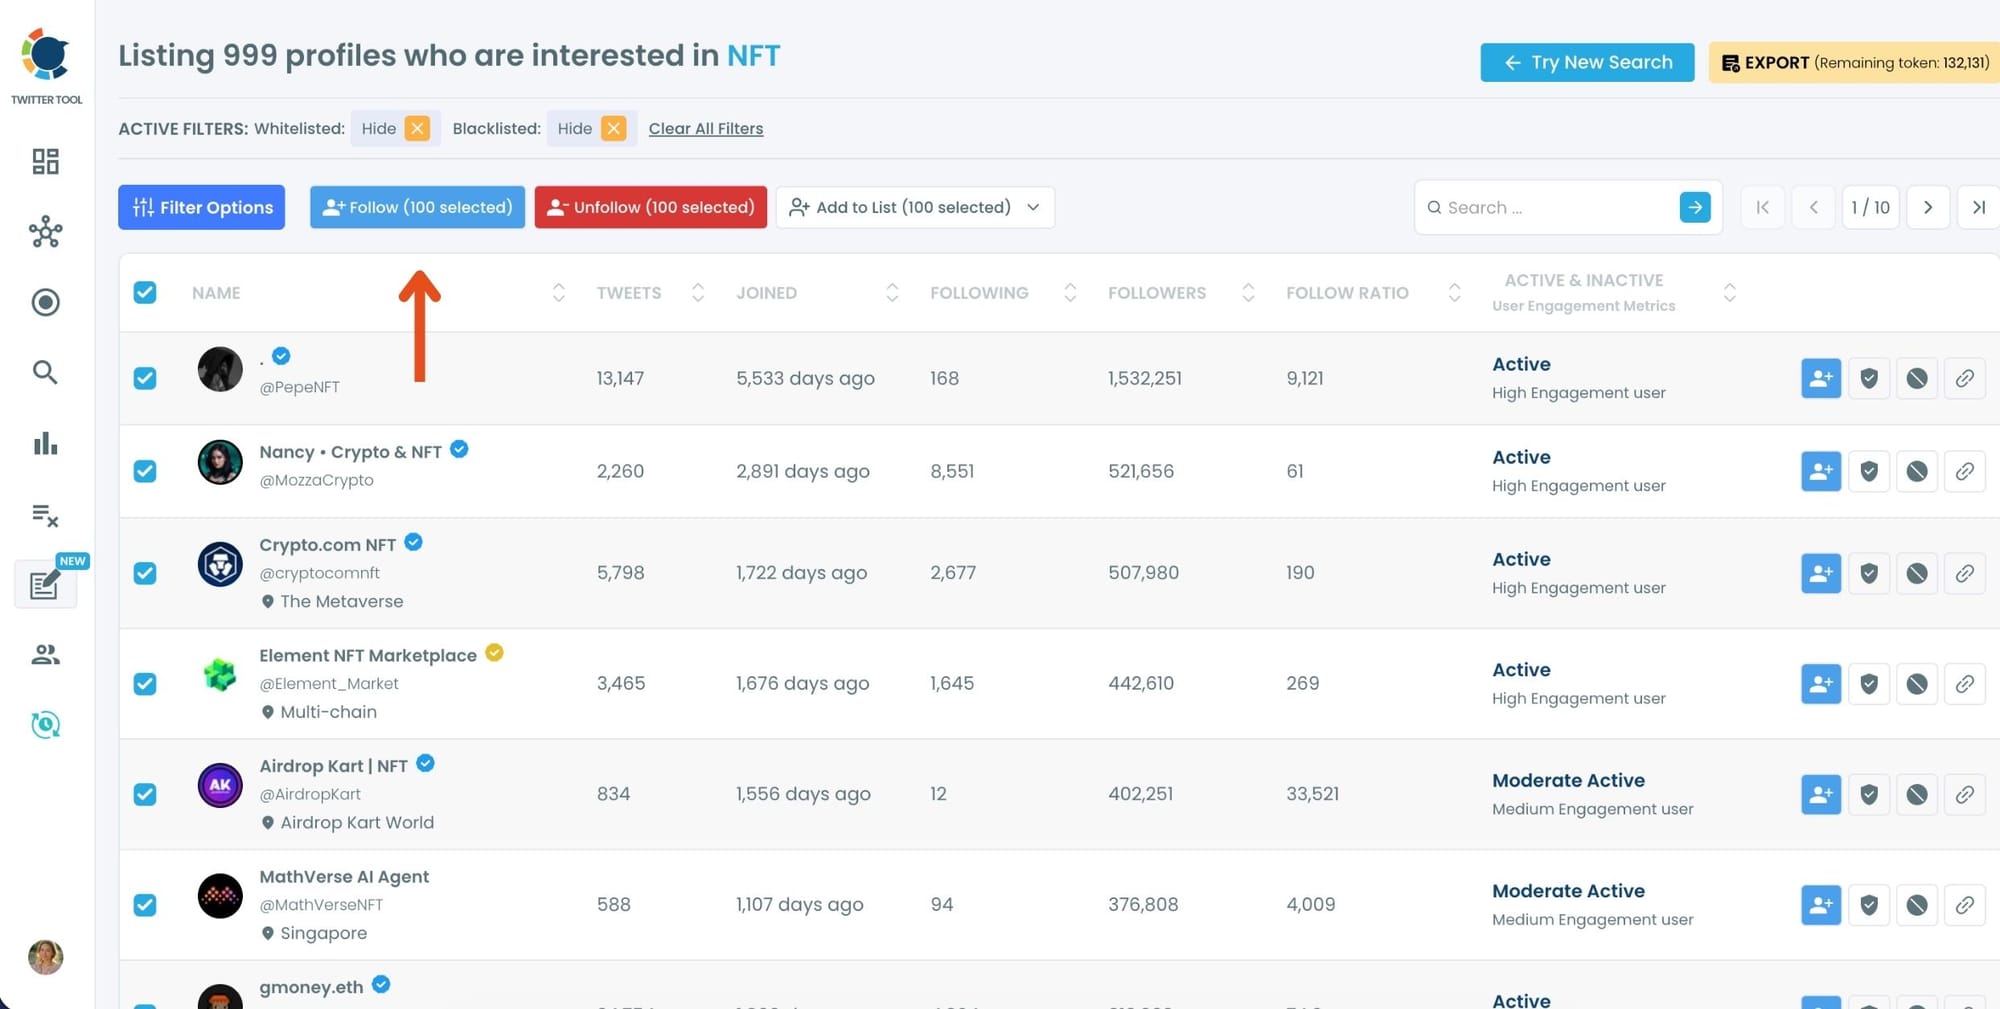Image resolution: width=2000 pixels, height=1009 pixels.
Task: Sort the table by Followers column
Action: point(1247,292)
